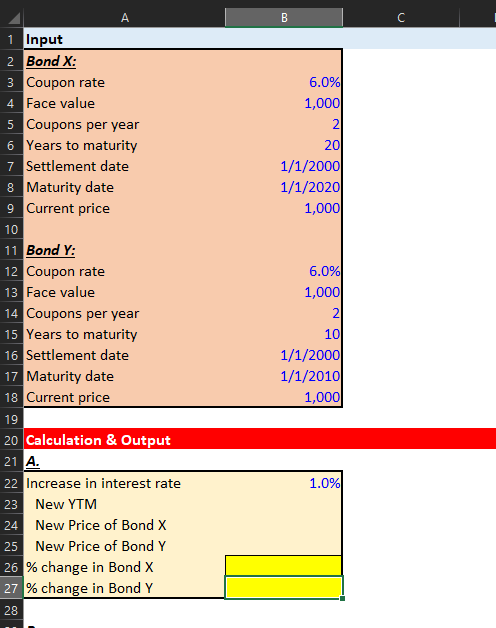
Task: Click Bond Y coupons per year in row 14
Action: [x=336, y=313]
